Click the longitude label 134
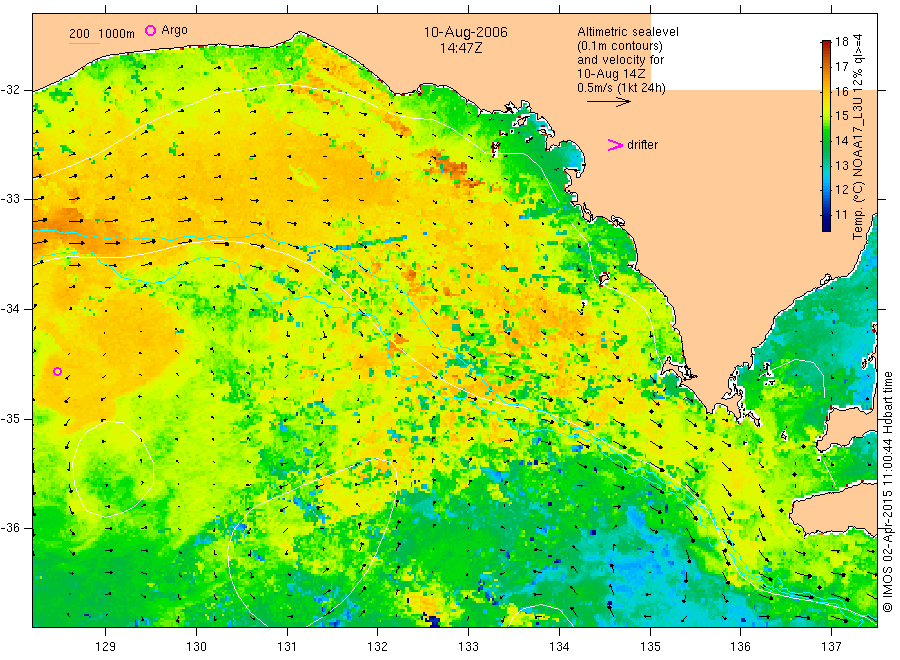Viewport: 900px width, 660px height. click(x=559, y=646)
